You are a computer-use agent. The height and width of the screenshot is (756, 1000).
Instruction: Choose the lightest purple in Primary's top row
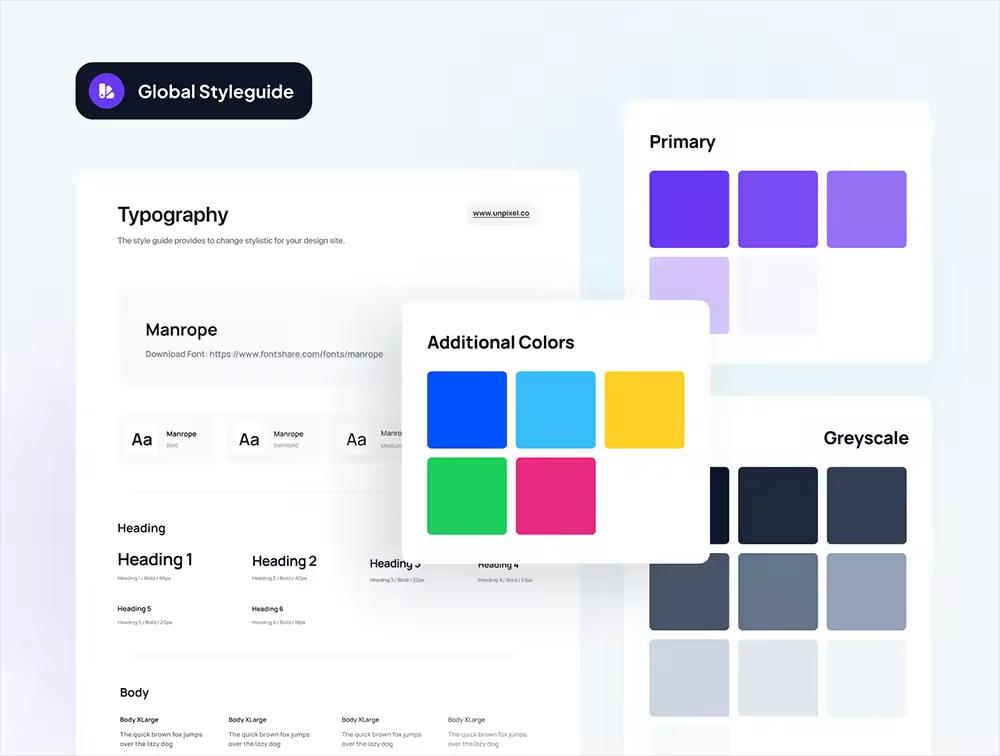pos(866,209)
